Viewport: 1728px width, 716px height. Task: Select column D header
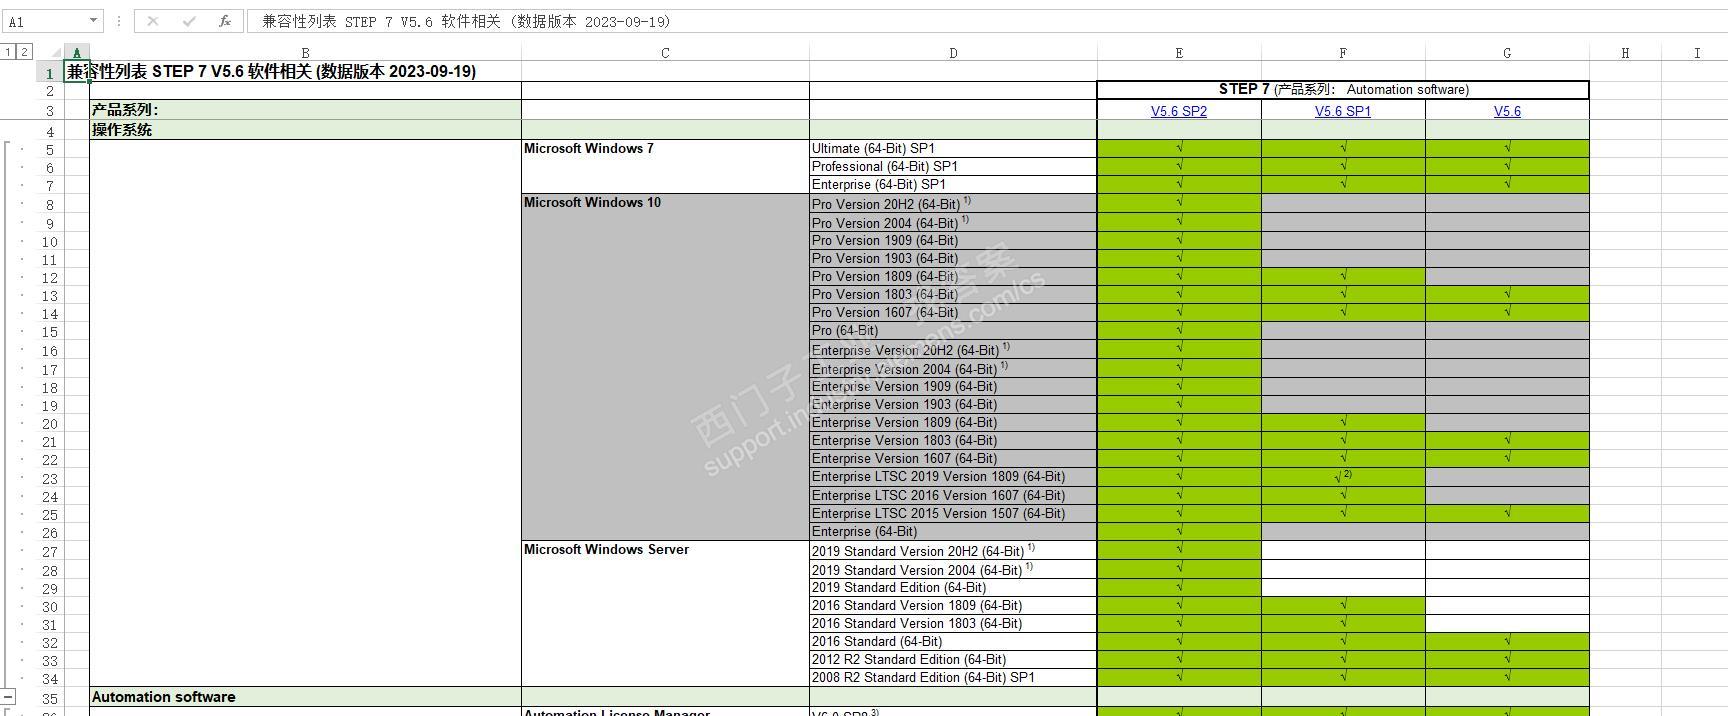(953, 53)
